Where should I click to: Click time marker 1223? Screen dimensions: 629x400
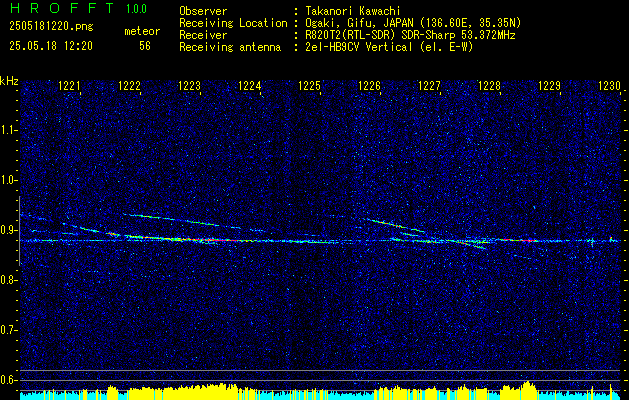tap(189, 86)
